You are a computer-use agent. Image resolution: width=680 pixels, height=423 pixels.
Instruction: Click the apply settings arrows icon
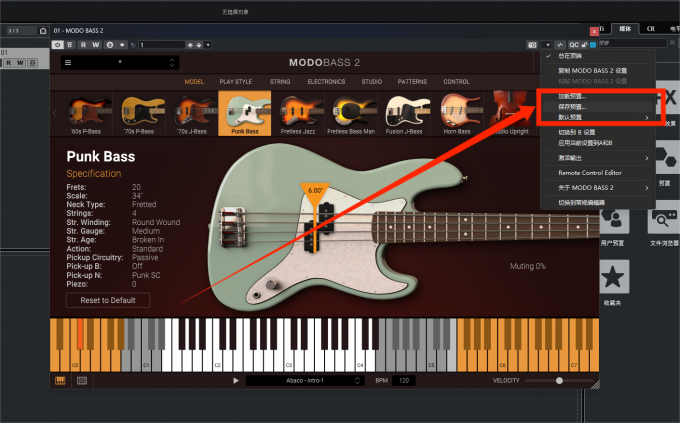click(x=122, y=45)
